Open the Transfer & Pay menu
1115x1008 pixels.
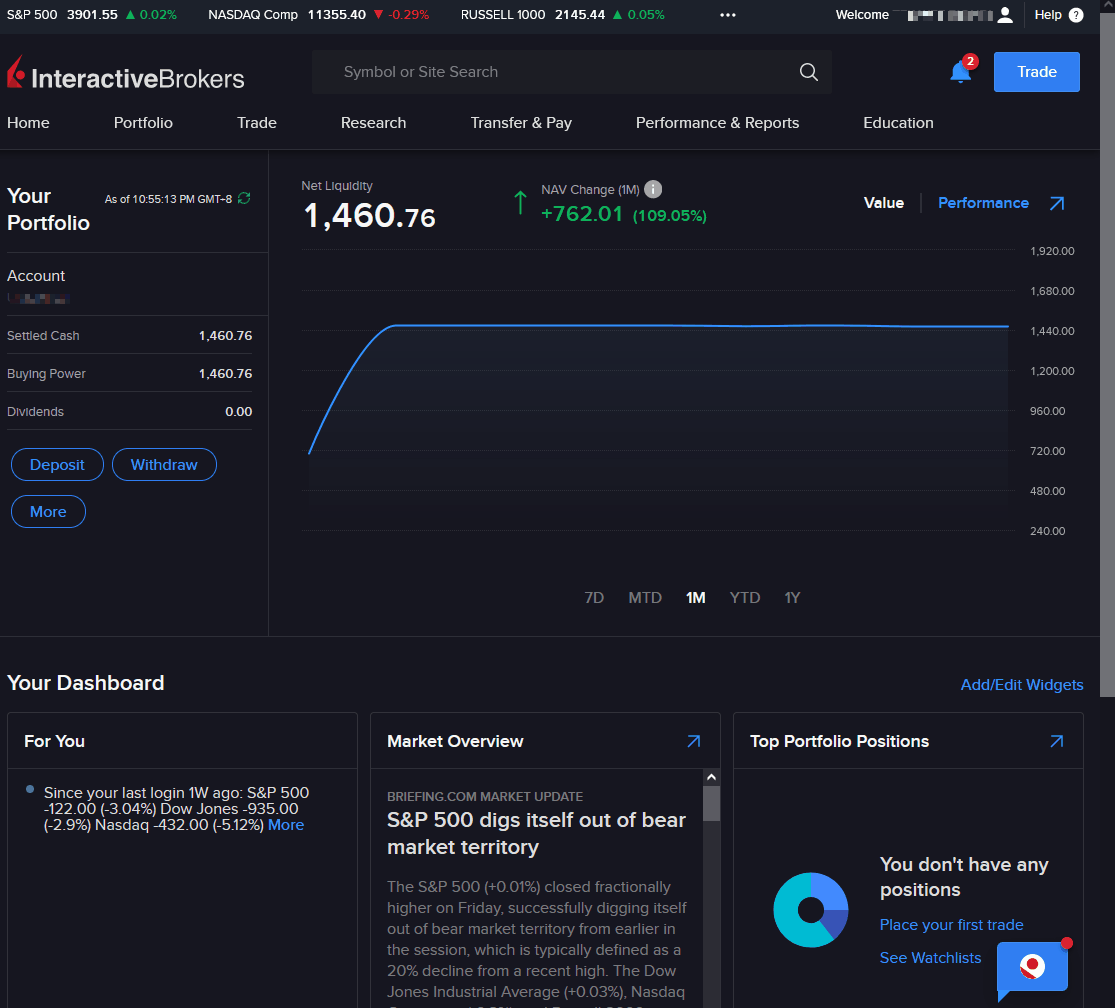pos(521,123)
